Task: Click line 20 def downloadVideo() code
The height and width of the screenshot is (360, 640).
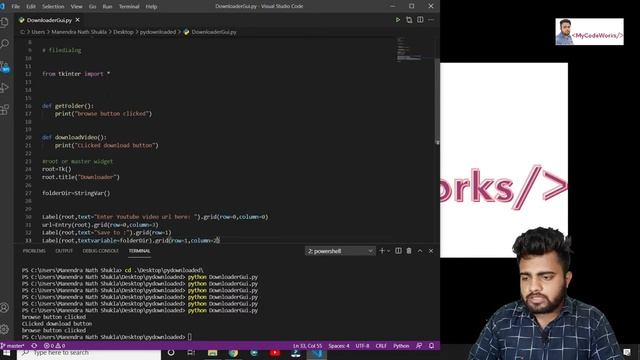Action: [x=74, y=138]
